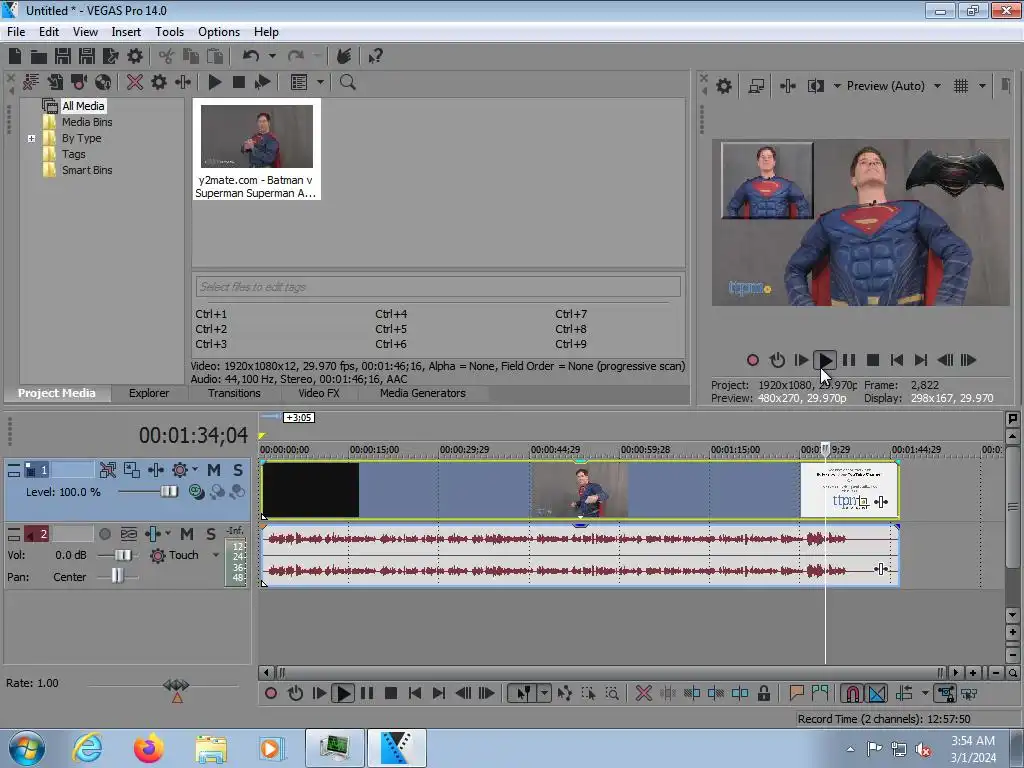
Task: Go to end in the preview controls
Action: (x=921, y=360)
